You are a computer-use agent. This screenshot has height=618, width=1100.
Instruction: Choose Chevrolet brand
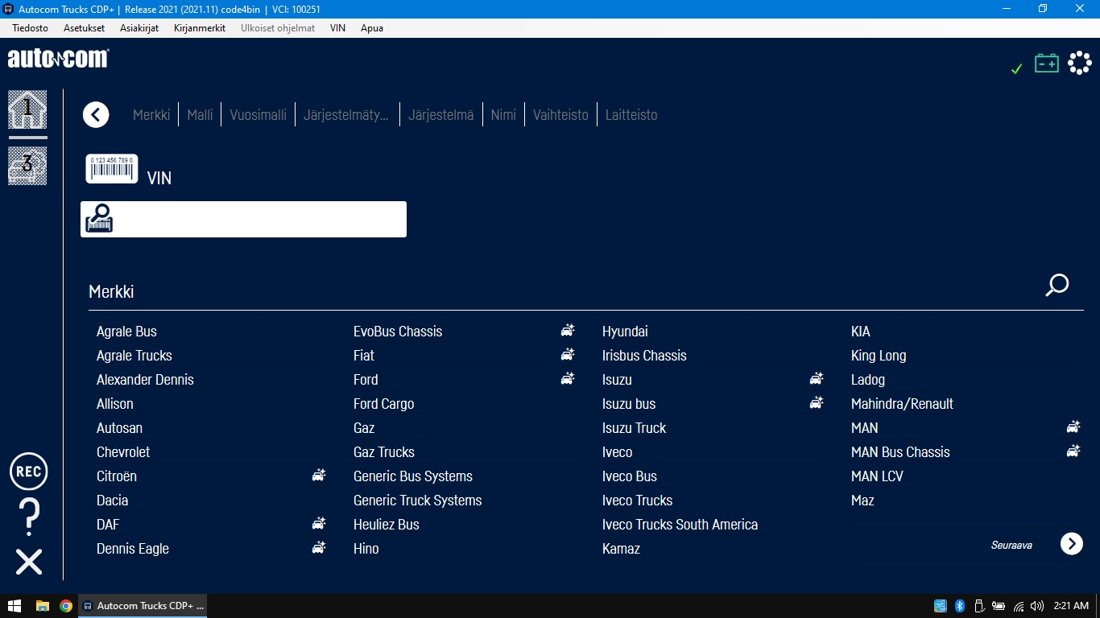[x=123, y=452]
